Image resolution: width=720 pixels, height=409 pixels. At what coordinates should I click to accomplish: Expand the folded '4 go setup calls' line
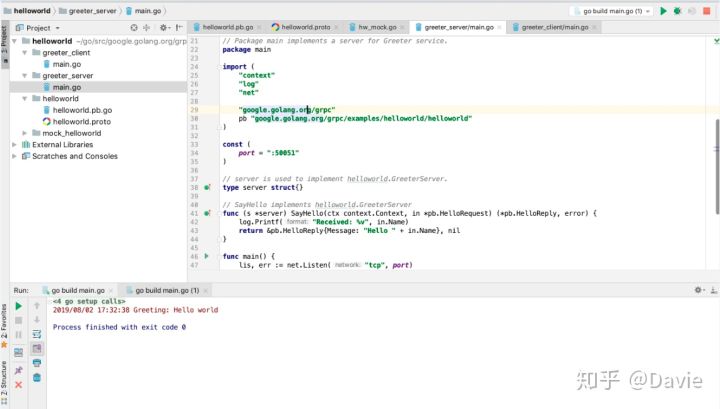point(89,301)
